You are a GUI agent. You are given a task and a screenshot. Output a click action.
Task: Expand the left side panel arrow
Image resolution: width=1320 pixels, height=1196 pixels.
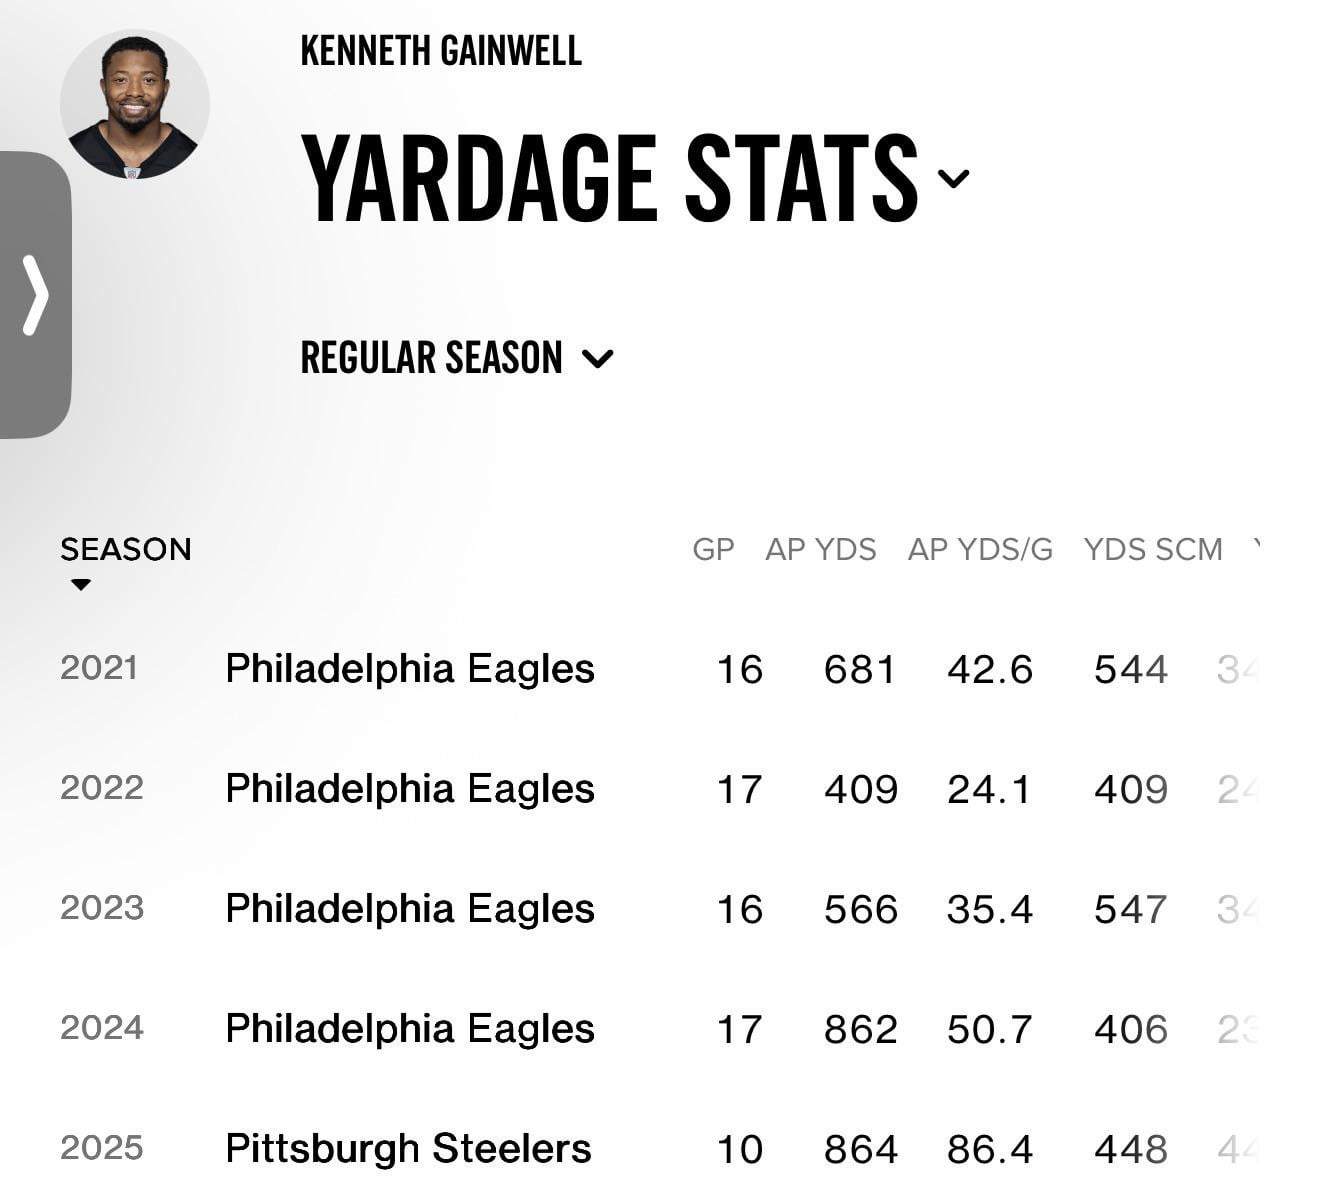[x=35, y=294]
